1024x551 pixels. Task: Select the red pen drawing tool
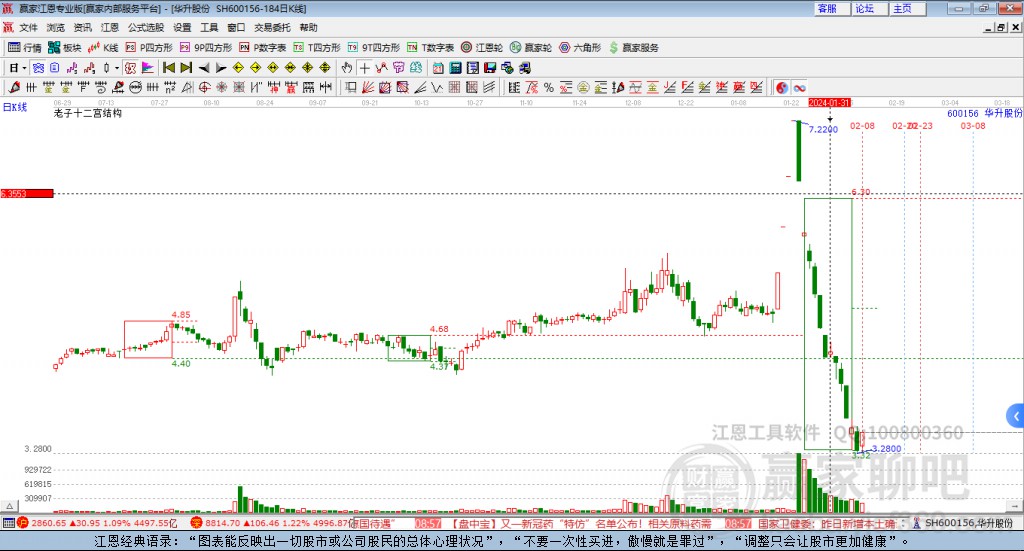tap(14, 87)
